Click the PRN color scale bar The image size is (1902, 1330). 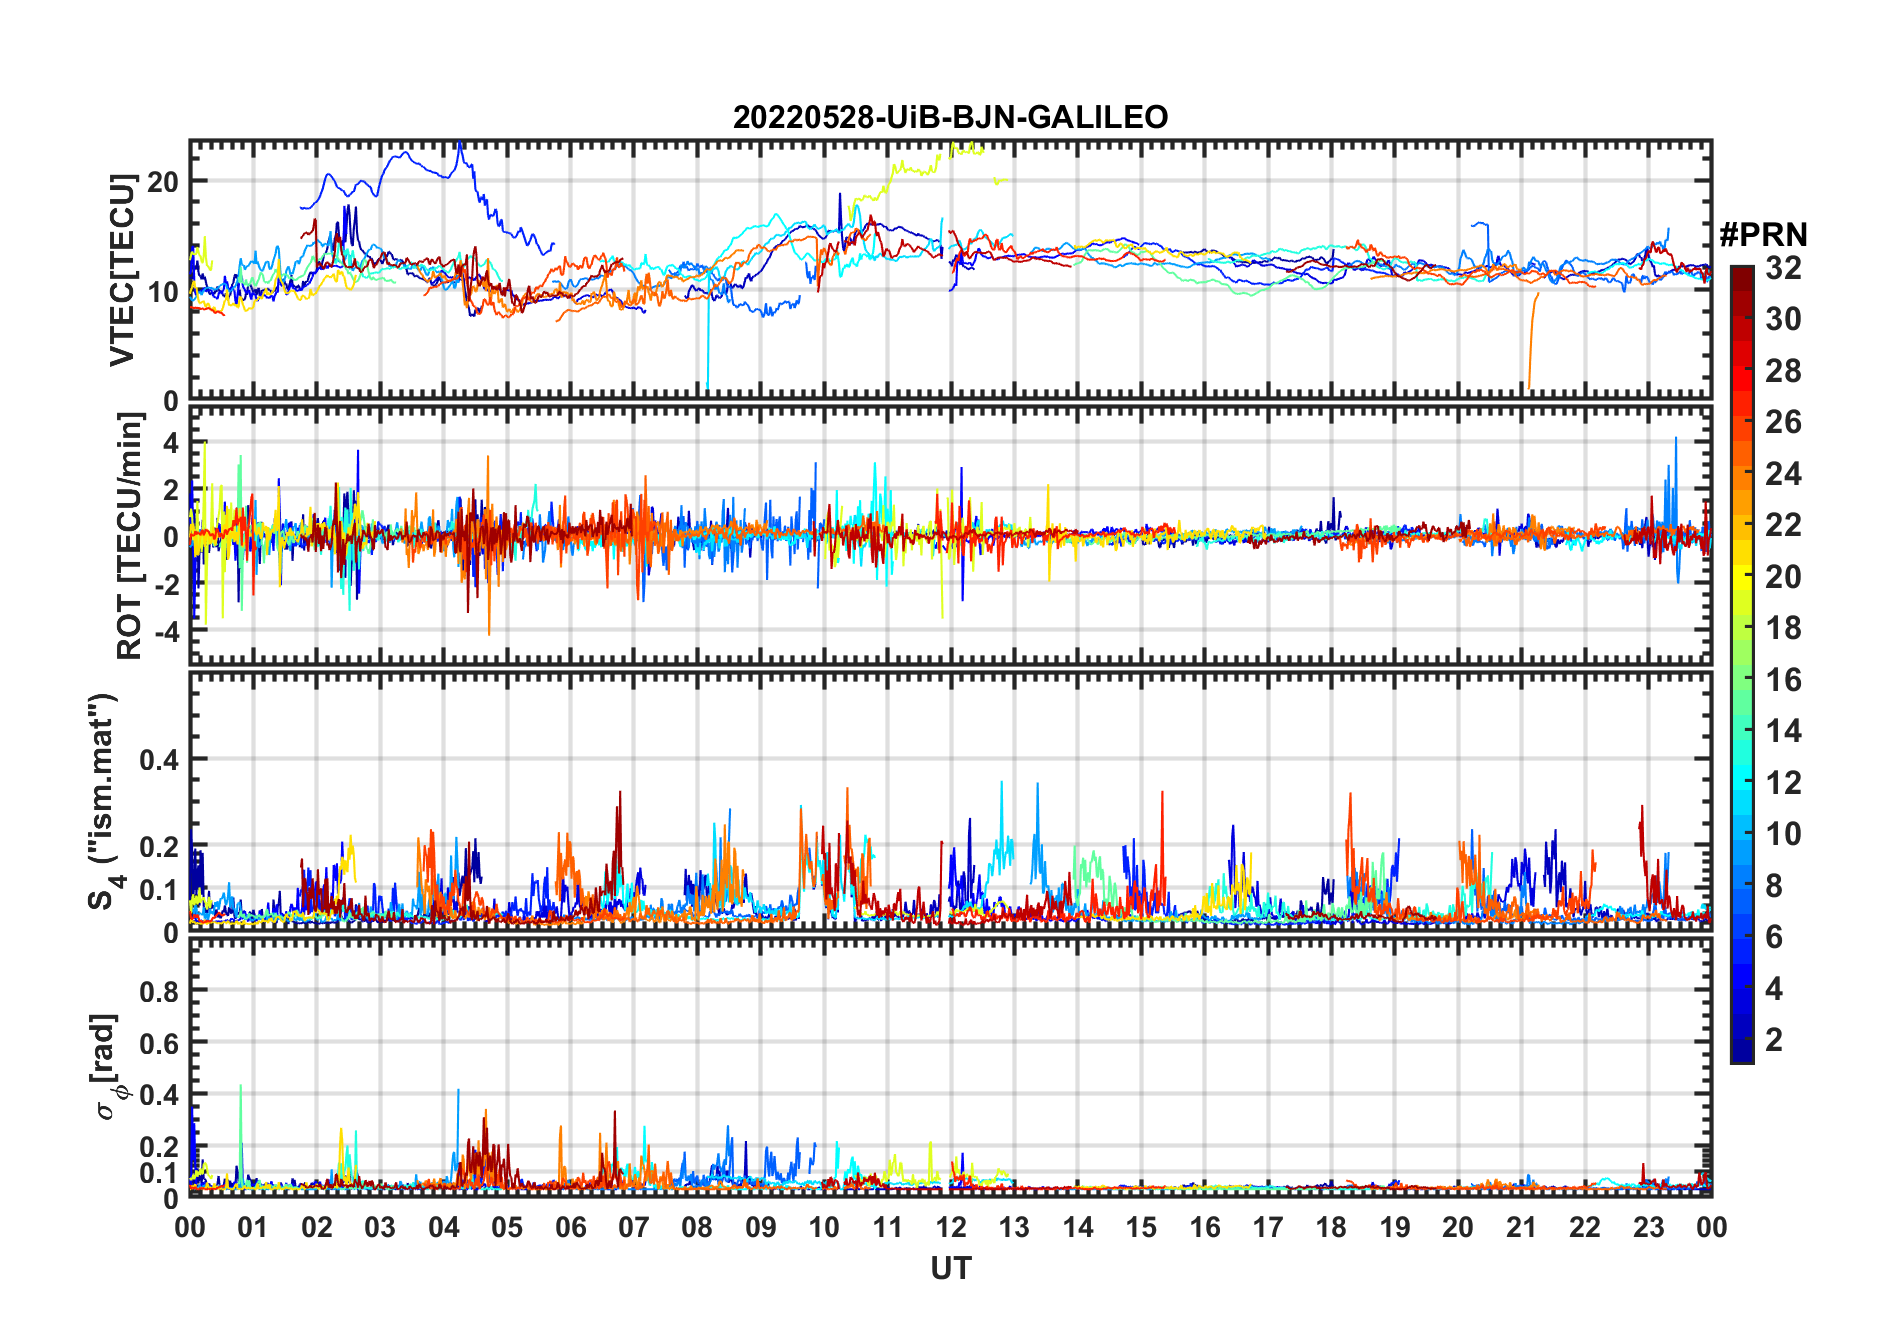coord(1741,664)
